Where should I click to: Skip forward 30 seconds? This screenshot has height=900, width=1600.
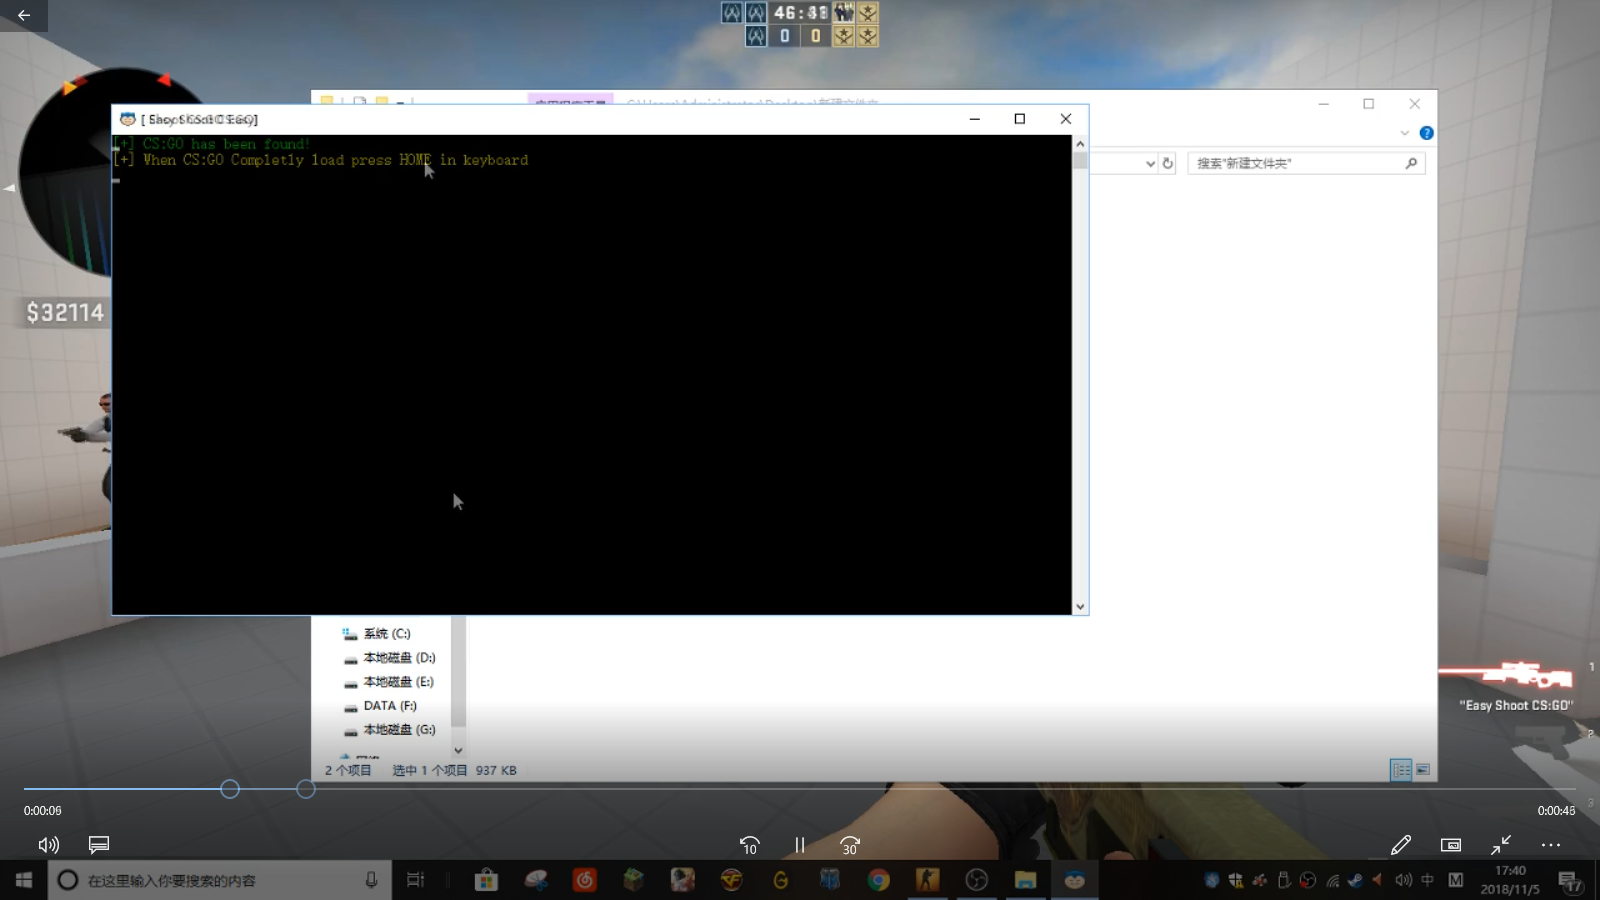coord(849,845)
